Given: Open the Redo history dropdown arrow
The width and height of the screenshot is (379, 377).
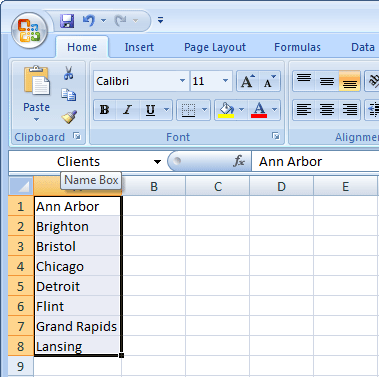Looking at the screenshot, I should (x=135, y=21).
